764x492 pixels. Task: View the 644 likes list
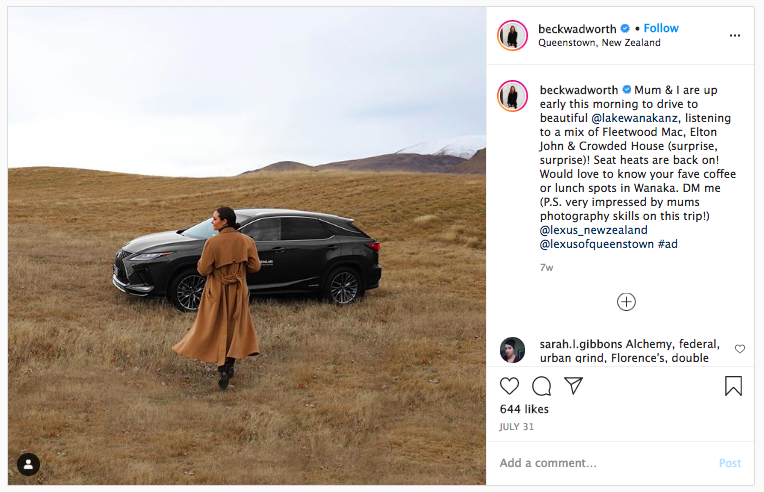(524, 409)
